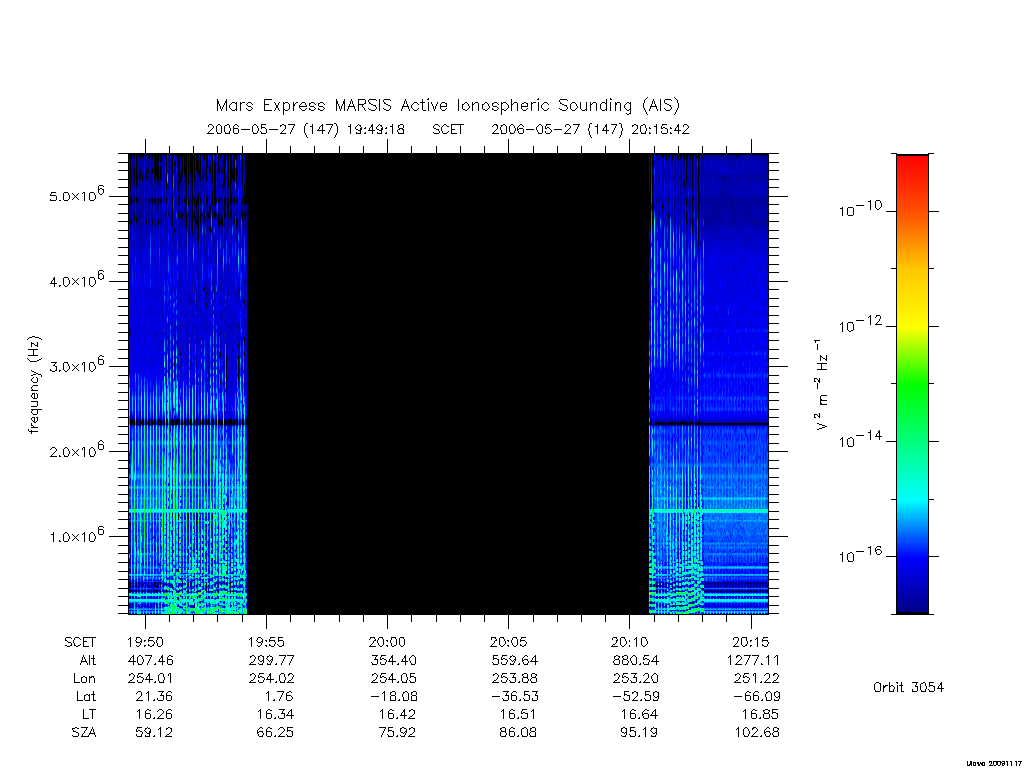The height and width of the screenshot is (768, 1024).
Task: Click the start time 19:49:18 in subtitle
Action: (x=376, y=129)
